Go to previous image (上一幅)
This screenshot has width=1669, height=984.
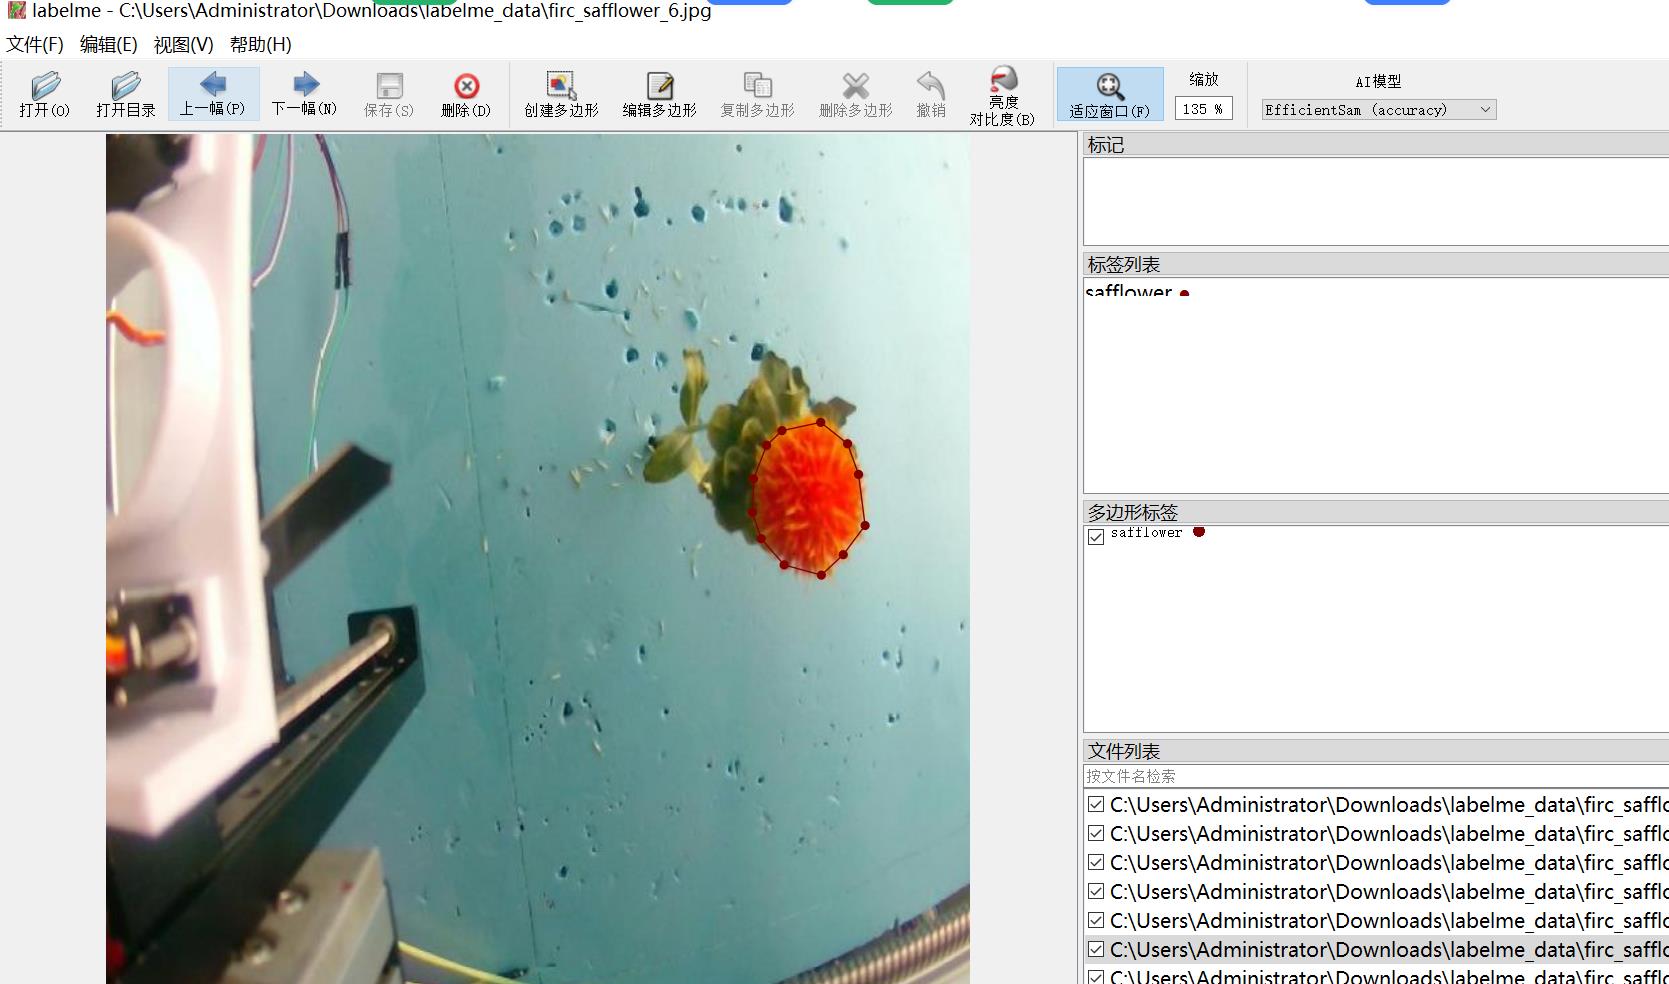212,94
